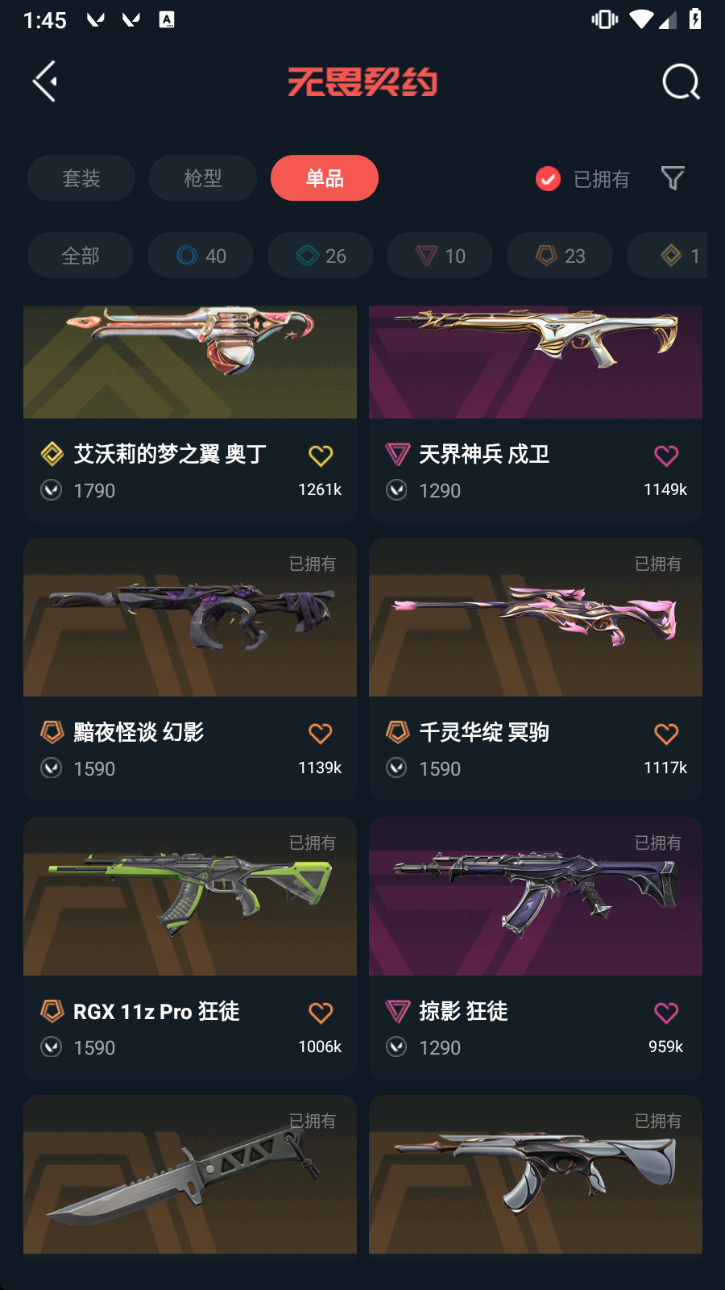Viewport: 725px width, 1290px height.
Task: Open the search magnifier icon
Action: click(681, 82)
